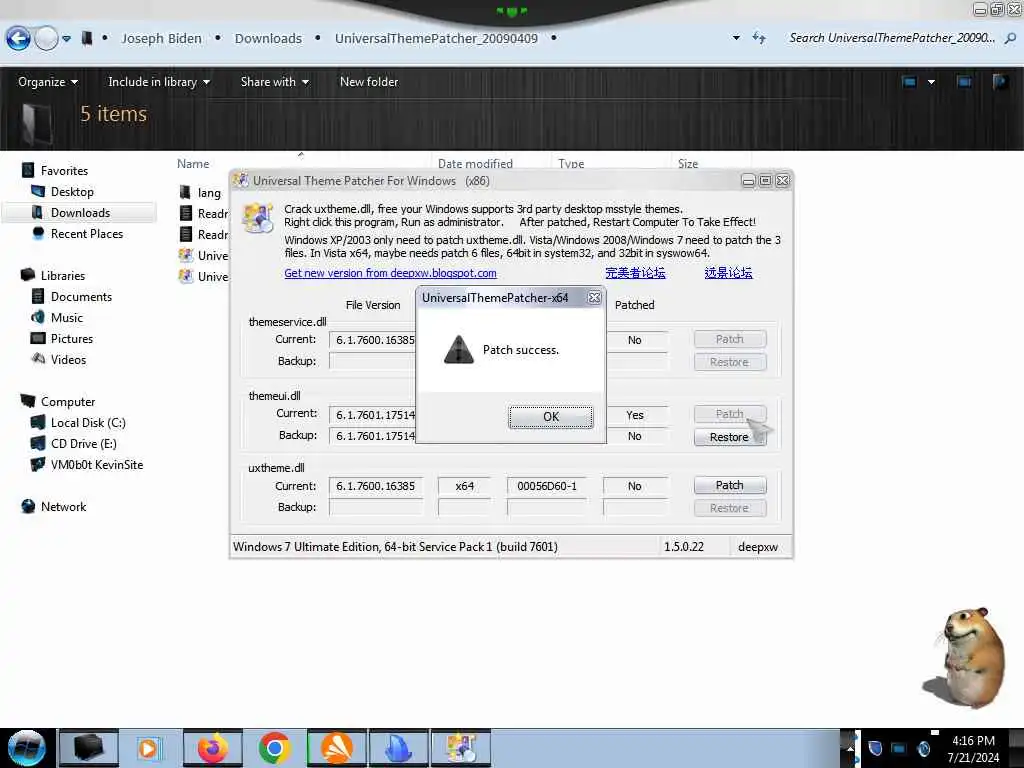Click the change view icon in toolbar
The image size is (1024, 768).
pos(909,82)
